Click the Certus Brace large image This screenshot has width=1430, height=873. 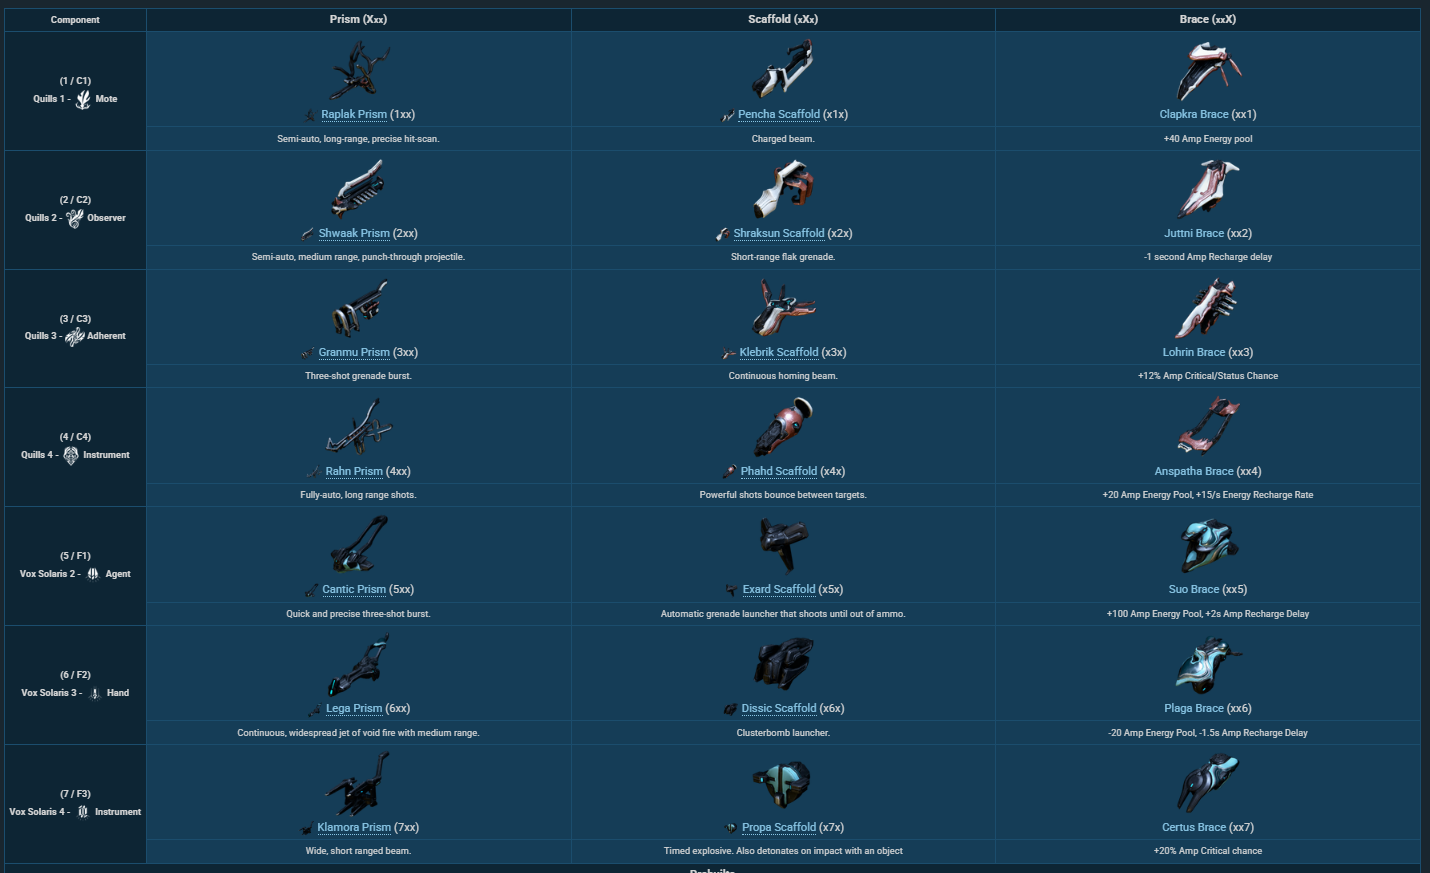[x=1208, y=783]
